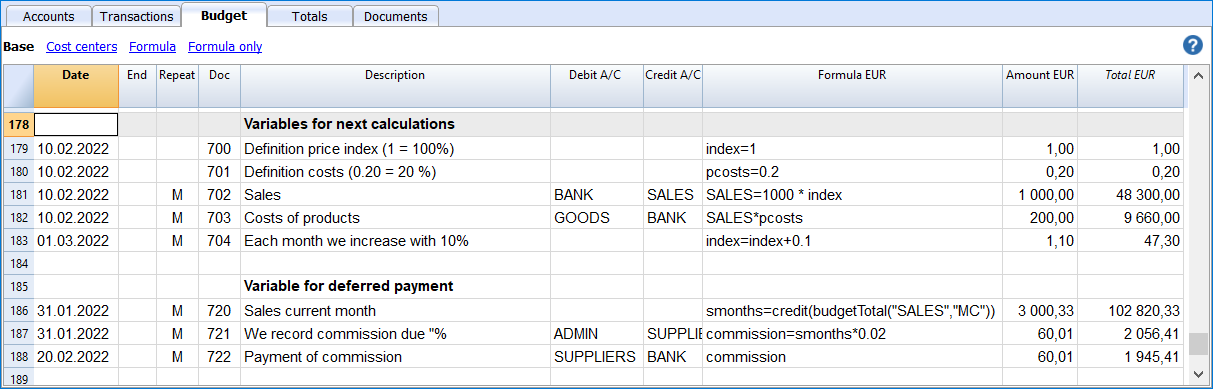
Task: Open the Formula only view link
Action: click(x=225, y=46)
